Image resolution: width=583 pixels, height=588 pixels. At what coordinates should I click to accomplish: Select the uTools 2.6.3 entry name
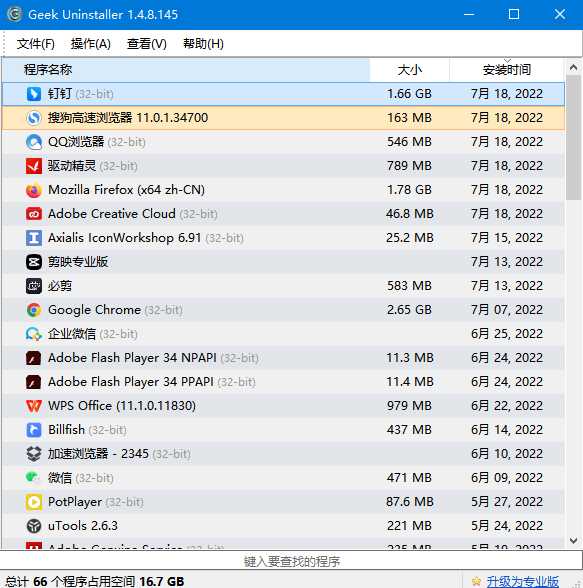coord(83,526)
